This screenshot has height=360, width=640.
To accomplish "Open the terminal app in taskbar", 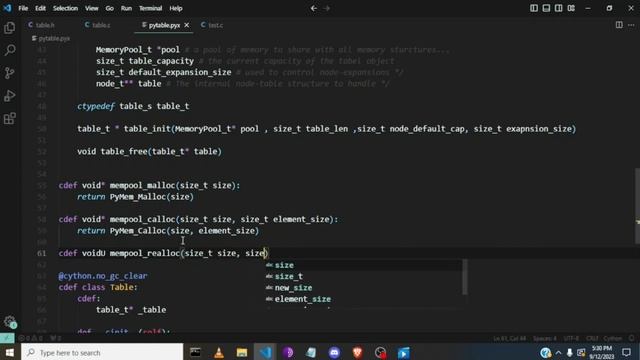I will tap(196, 352).
